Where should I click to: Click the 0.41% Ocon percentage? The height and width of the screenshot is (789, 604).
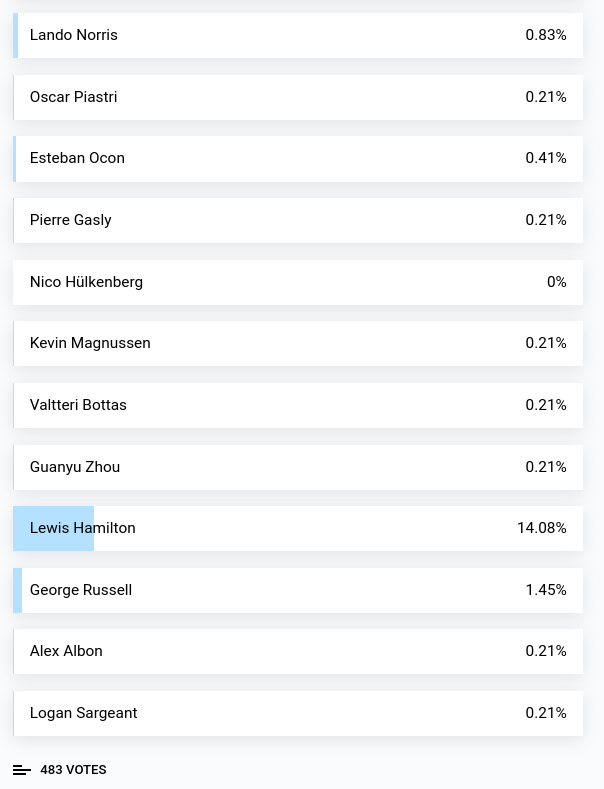click(545, 158)
